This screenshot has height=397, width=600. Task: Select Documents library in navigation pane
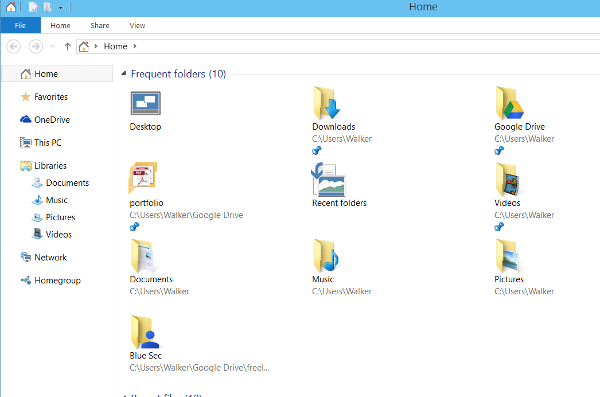67,183
